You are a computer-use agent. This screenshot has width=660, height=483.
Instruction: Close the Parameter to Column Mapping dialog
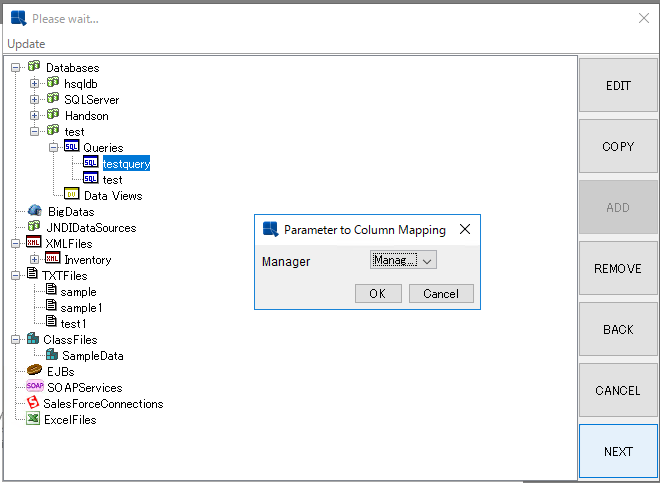(464, 229)
